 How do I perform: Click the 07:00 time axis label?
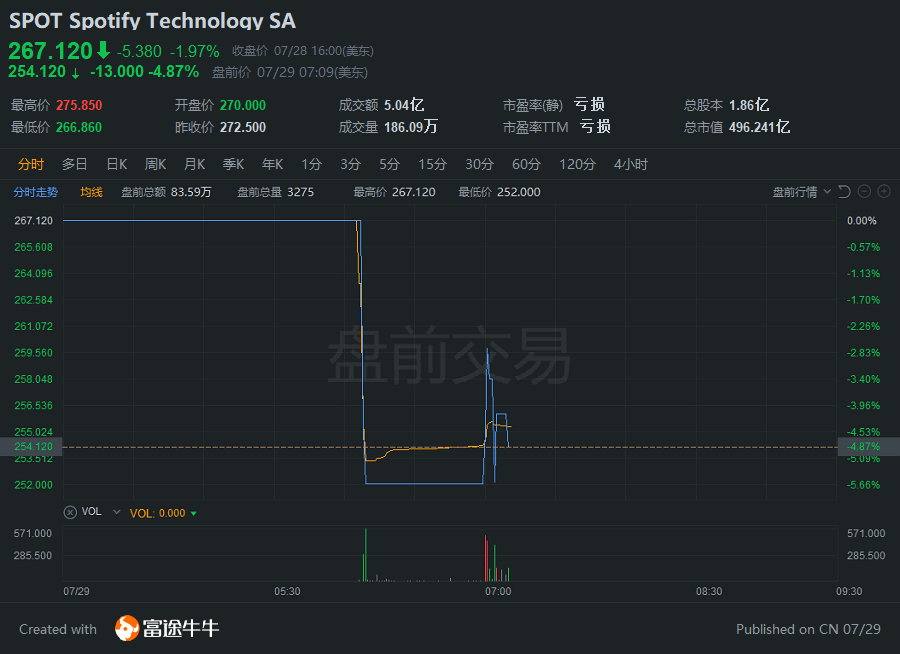(498, 591)
